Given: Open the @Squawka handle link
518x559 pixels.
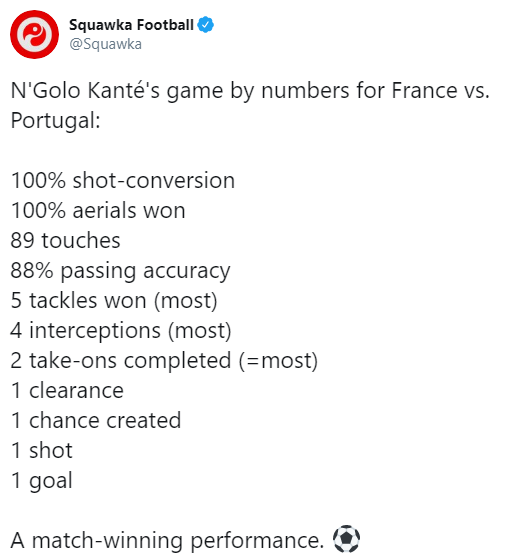Looking at the screenshot, I should click(106, 44).
